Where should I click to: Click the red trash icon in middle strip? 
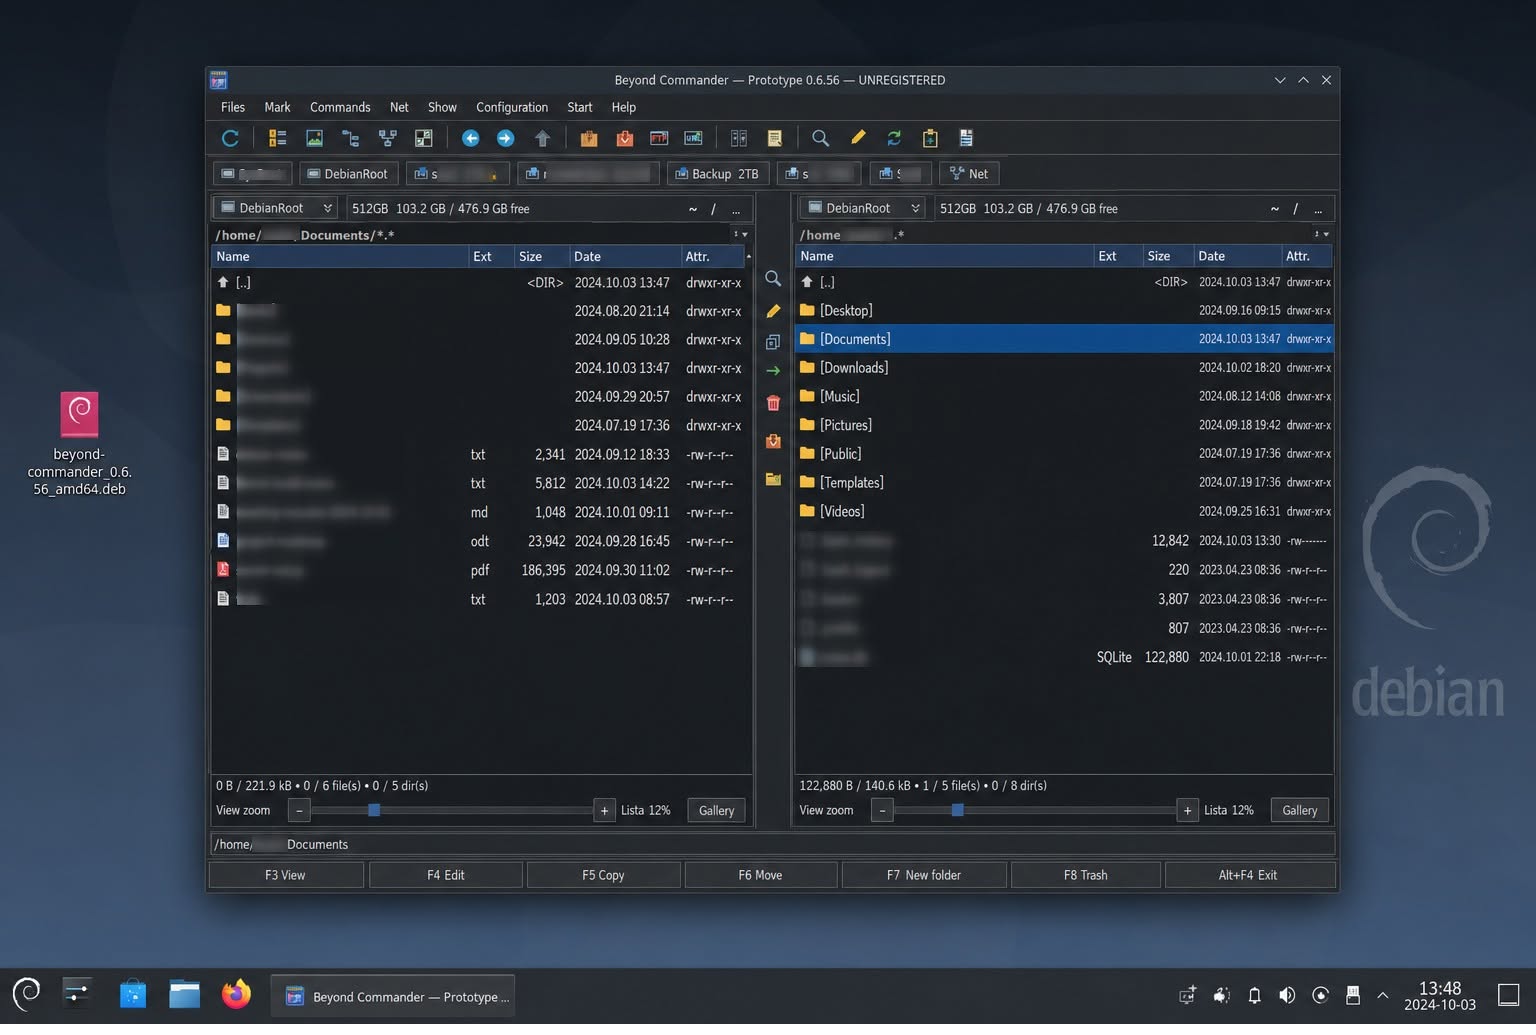(x=773, y=403)
